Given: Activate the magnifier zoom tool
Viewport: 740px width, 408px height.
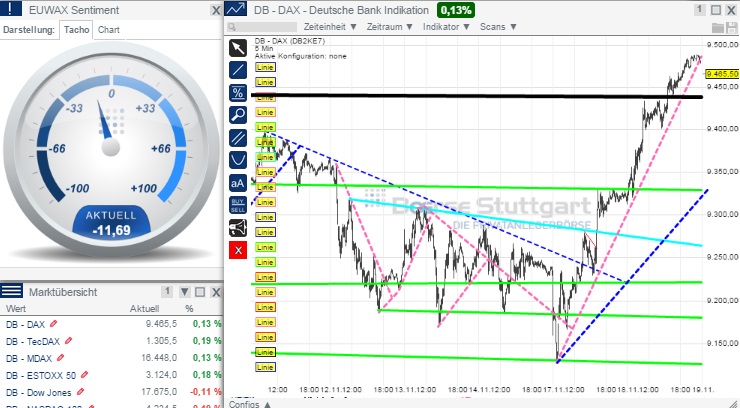Looking at the screenshot, I should tap(238, 115).
